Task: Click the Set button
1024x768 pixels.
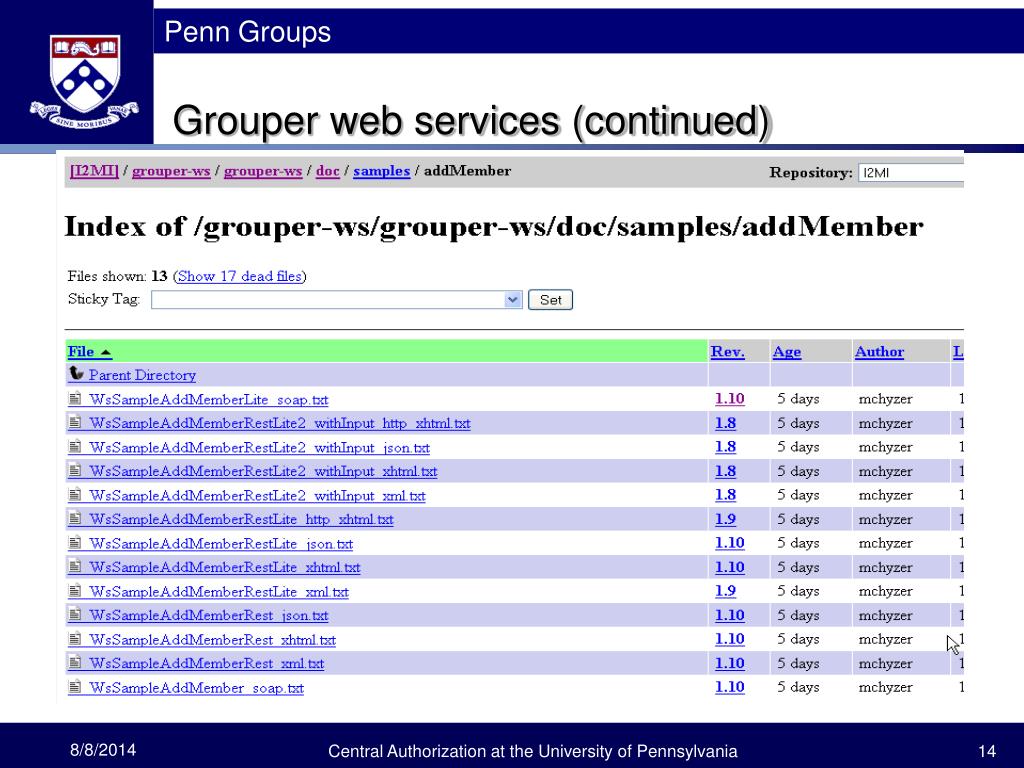Action: pyautogui.click(x=550, y=300)
